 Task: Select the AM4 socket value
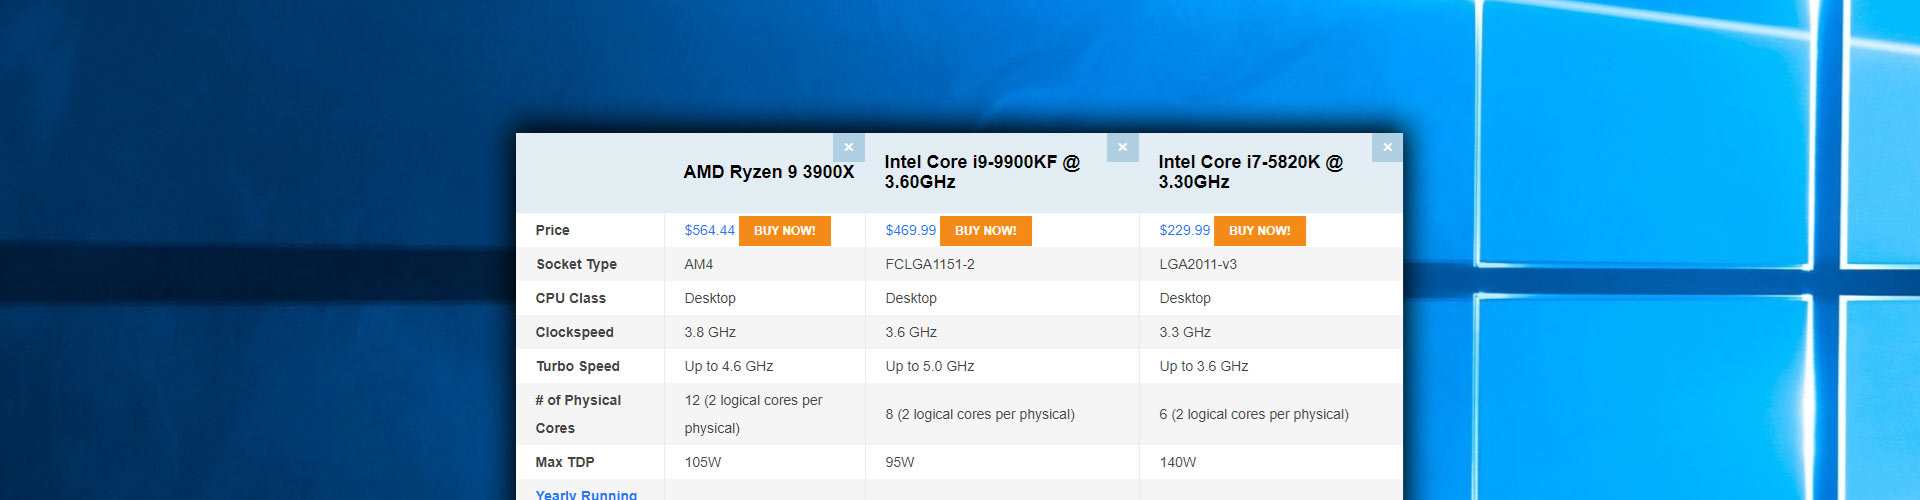pos(698,264)
